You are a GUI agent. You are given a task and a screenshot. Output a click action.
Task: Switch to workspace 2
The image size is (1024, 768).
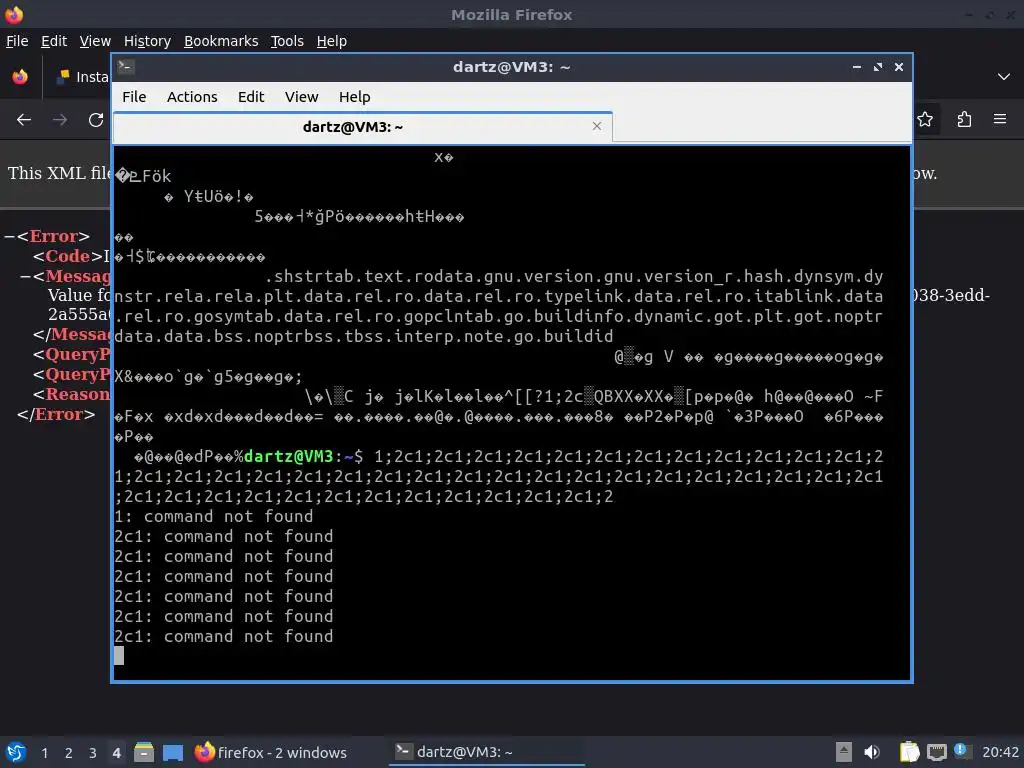[x=69, y=753]
